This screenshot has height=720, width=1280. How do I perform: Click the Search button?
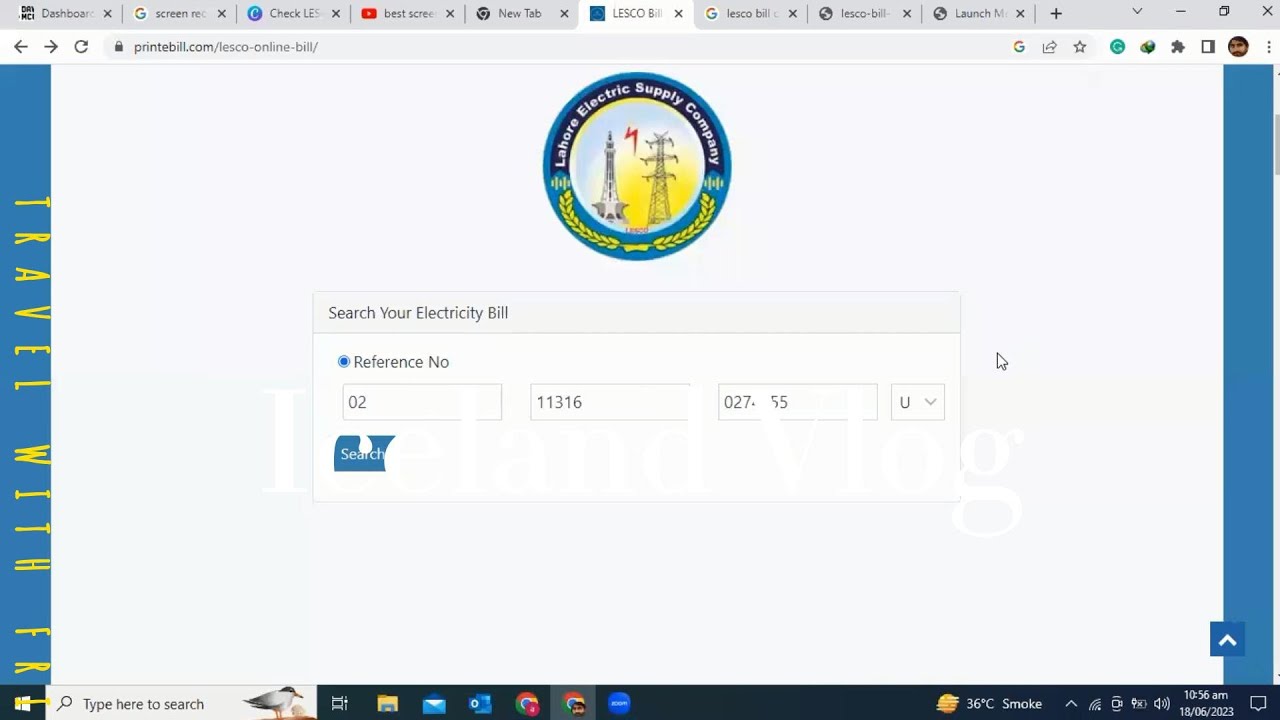click(363, 454)
